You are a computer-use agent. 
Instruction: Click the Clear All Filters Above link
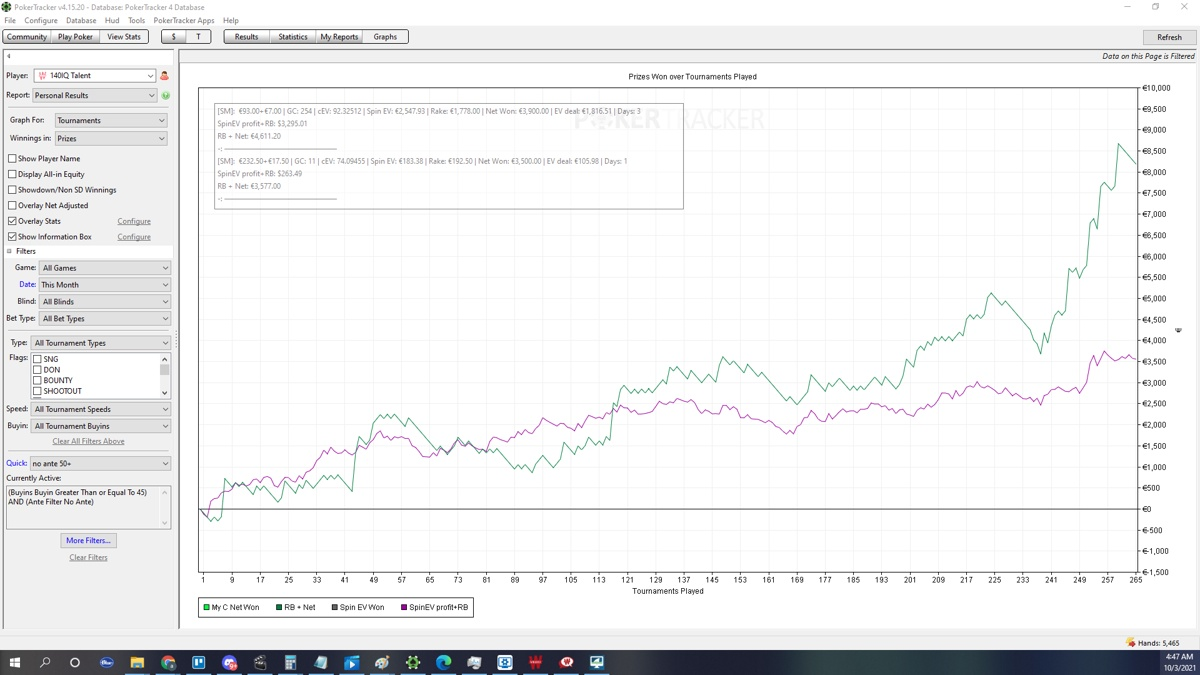[88, 441]
